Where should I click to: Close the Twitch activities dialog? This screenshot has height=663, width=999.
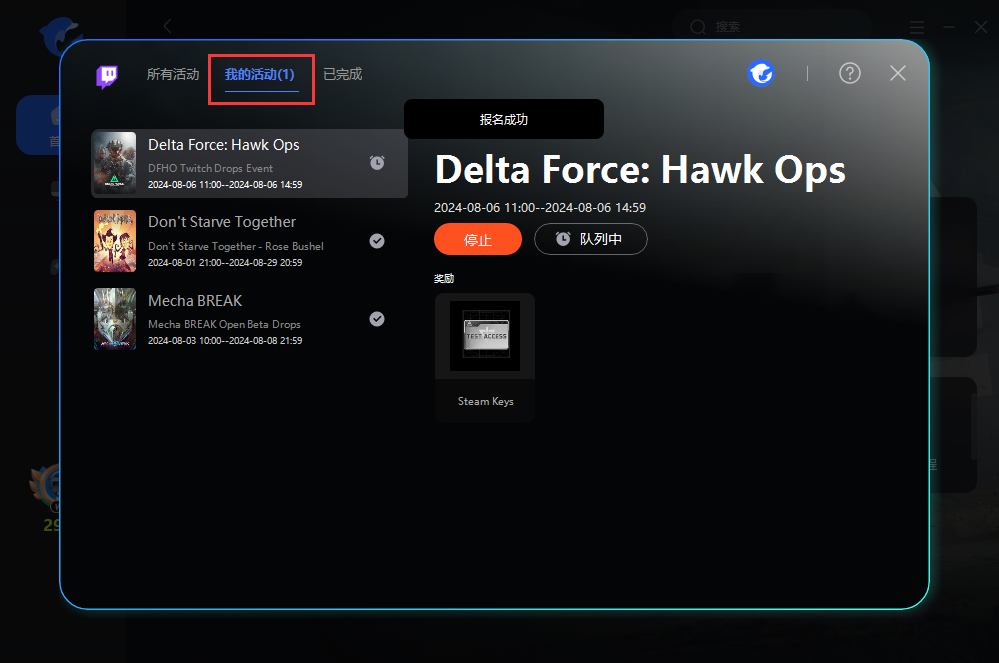[x=898, y=73]
